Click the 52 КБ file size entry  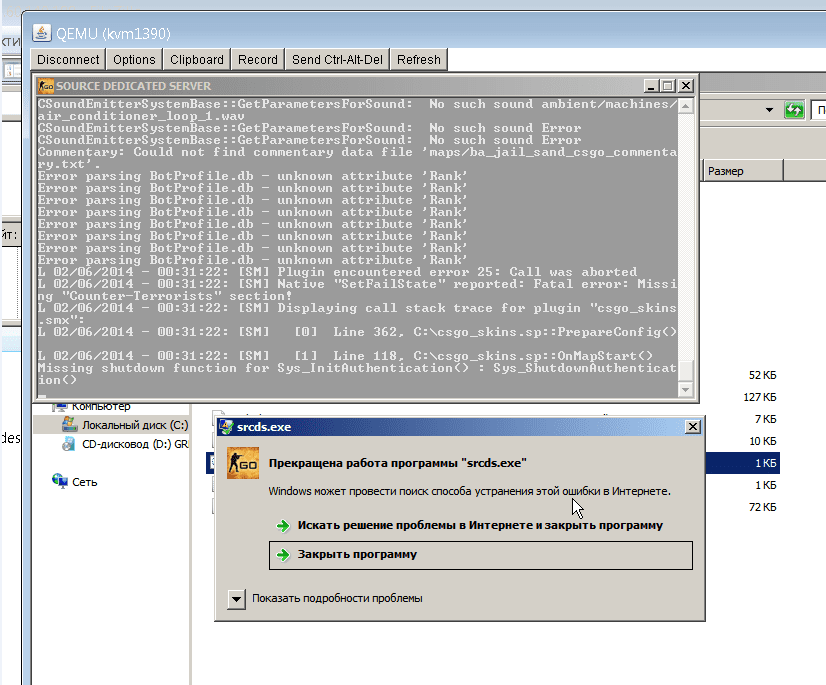(x=762, y=375)
